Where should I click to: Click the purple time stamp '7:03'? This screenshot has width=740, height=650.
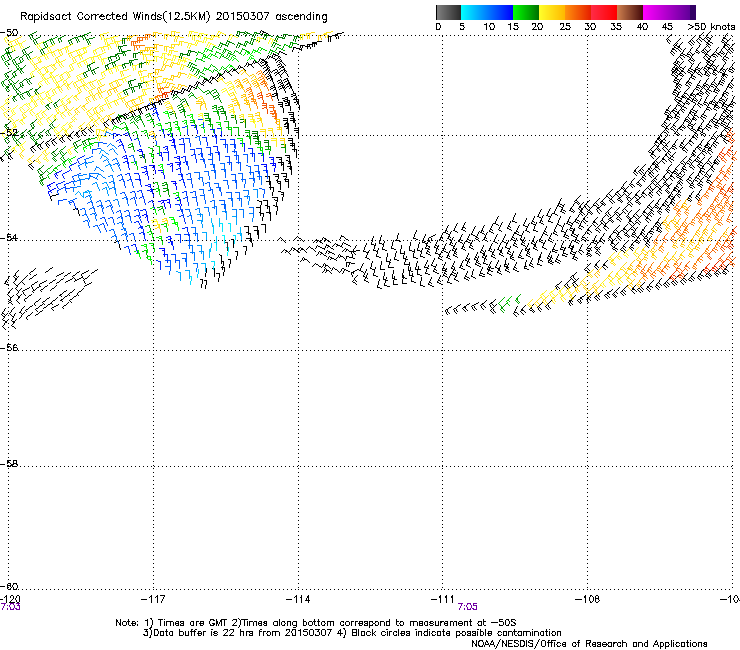[10, 607]
